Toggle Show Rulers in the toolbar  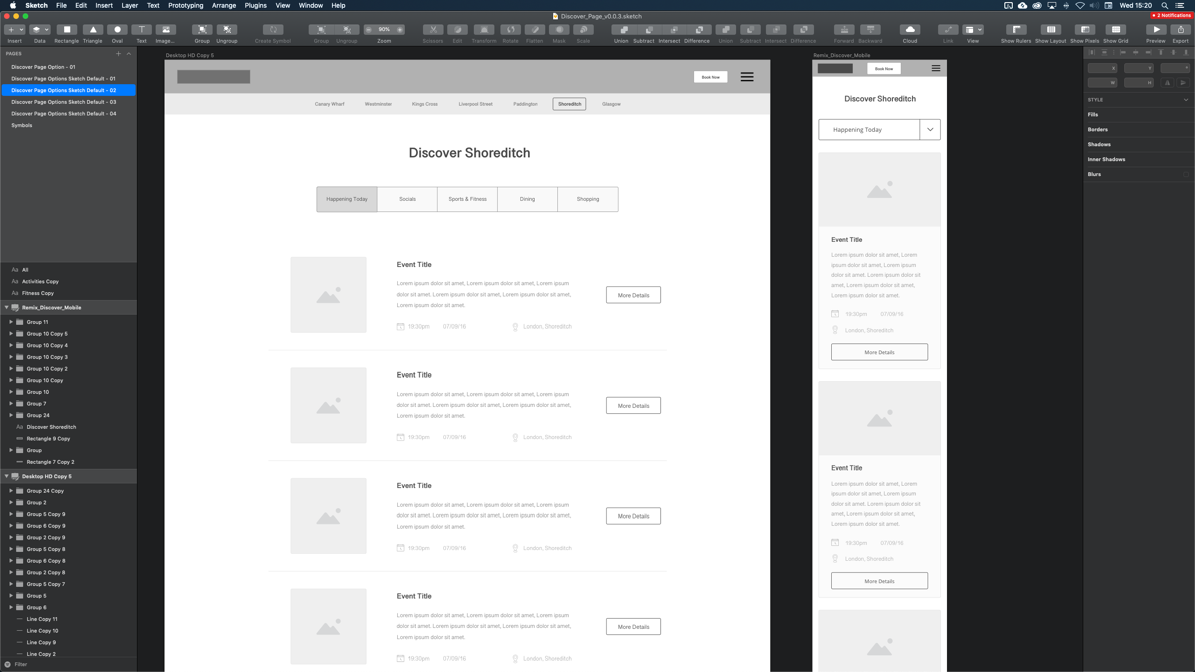pos(1015,30)
